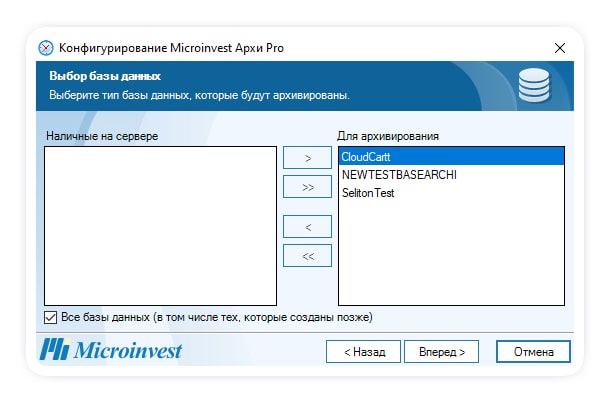This screenshot has width=611, height=406.
Task: Close the configuration dialog window
Action: pyautogui.click(x=559, y=48)
